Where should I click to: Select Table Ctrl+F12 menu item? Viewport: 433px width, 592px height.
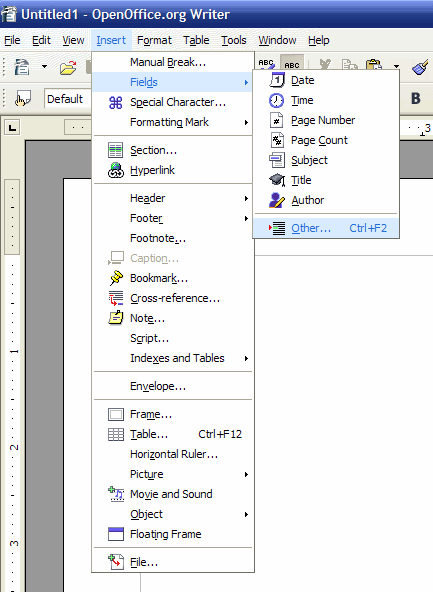pos(173,434)
